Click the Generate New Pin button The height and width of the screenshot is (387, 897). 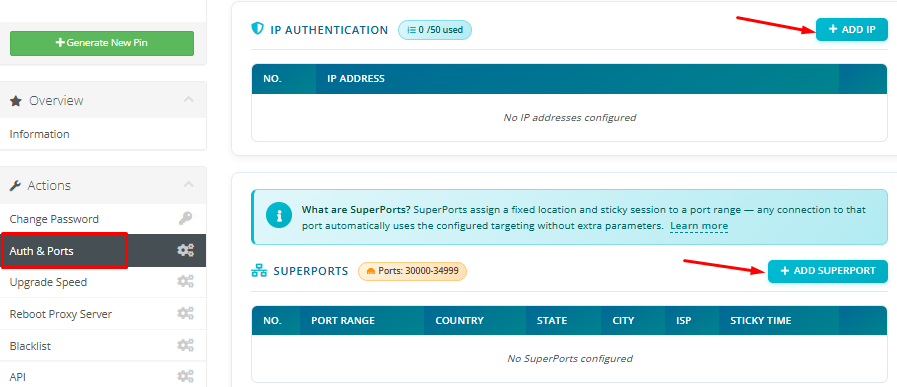click(x=102, y=43)
